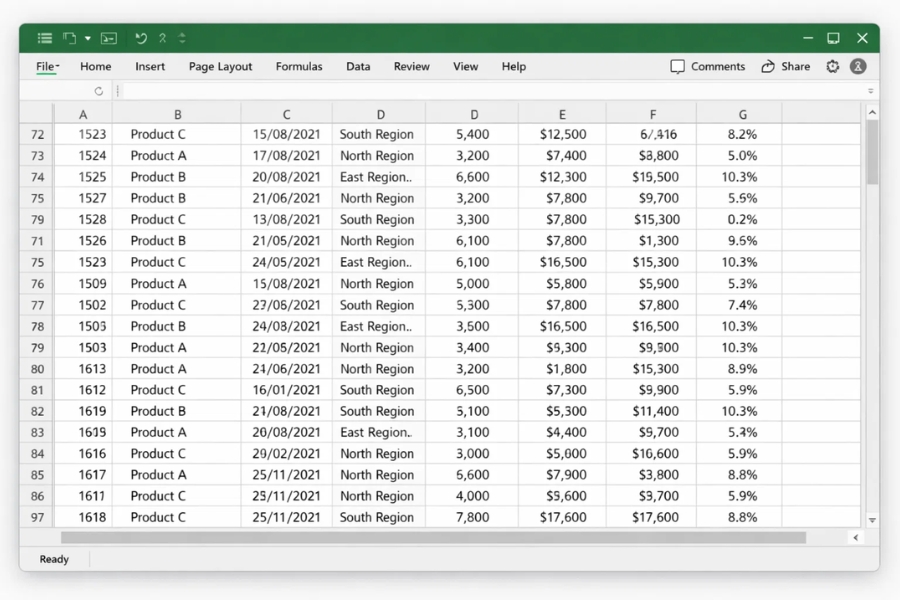Click the account avatar icon
Image resolution: width=900 pixels, height=600 pixels.
(858, 66)
